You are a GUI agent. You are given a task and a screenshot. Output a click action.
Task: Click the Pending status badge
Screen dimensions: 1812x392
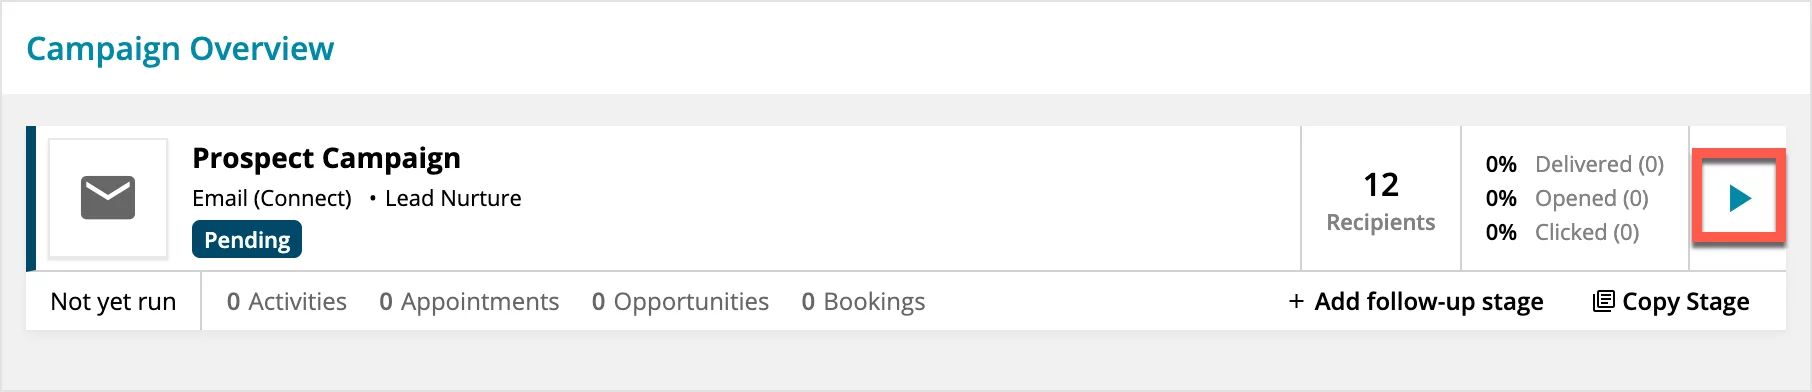tap(247, 240)
